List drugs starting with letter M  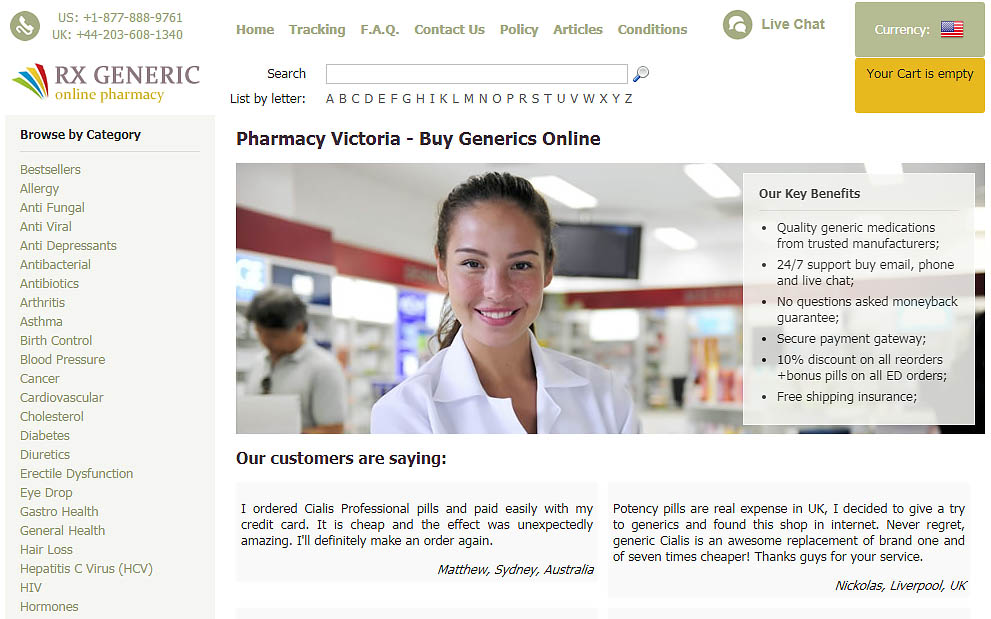[x=468, y=99]
